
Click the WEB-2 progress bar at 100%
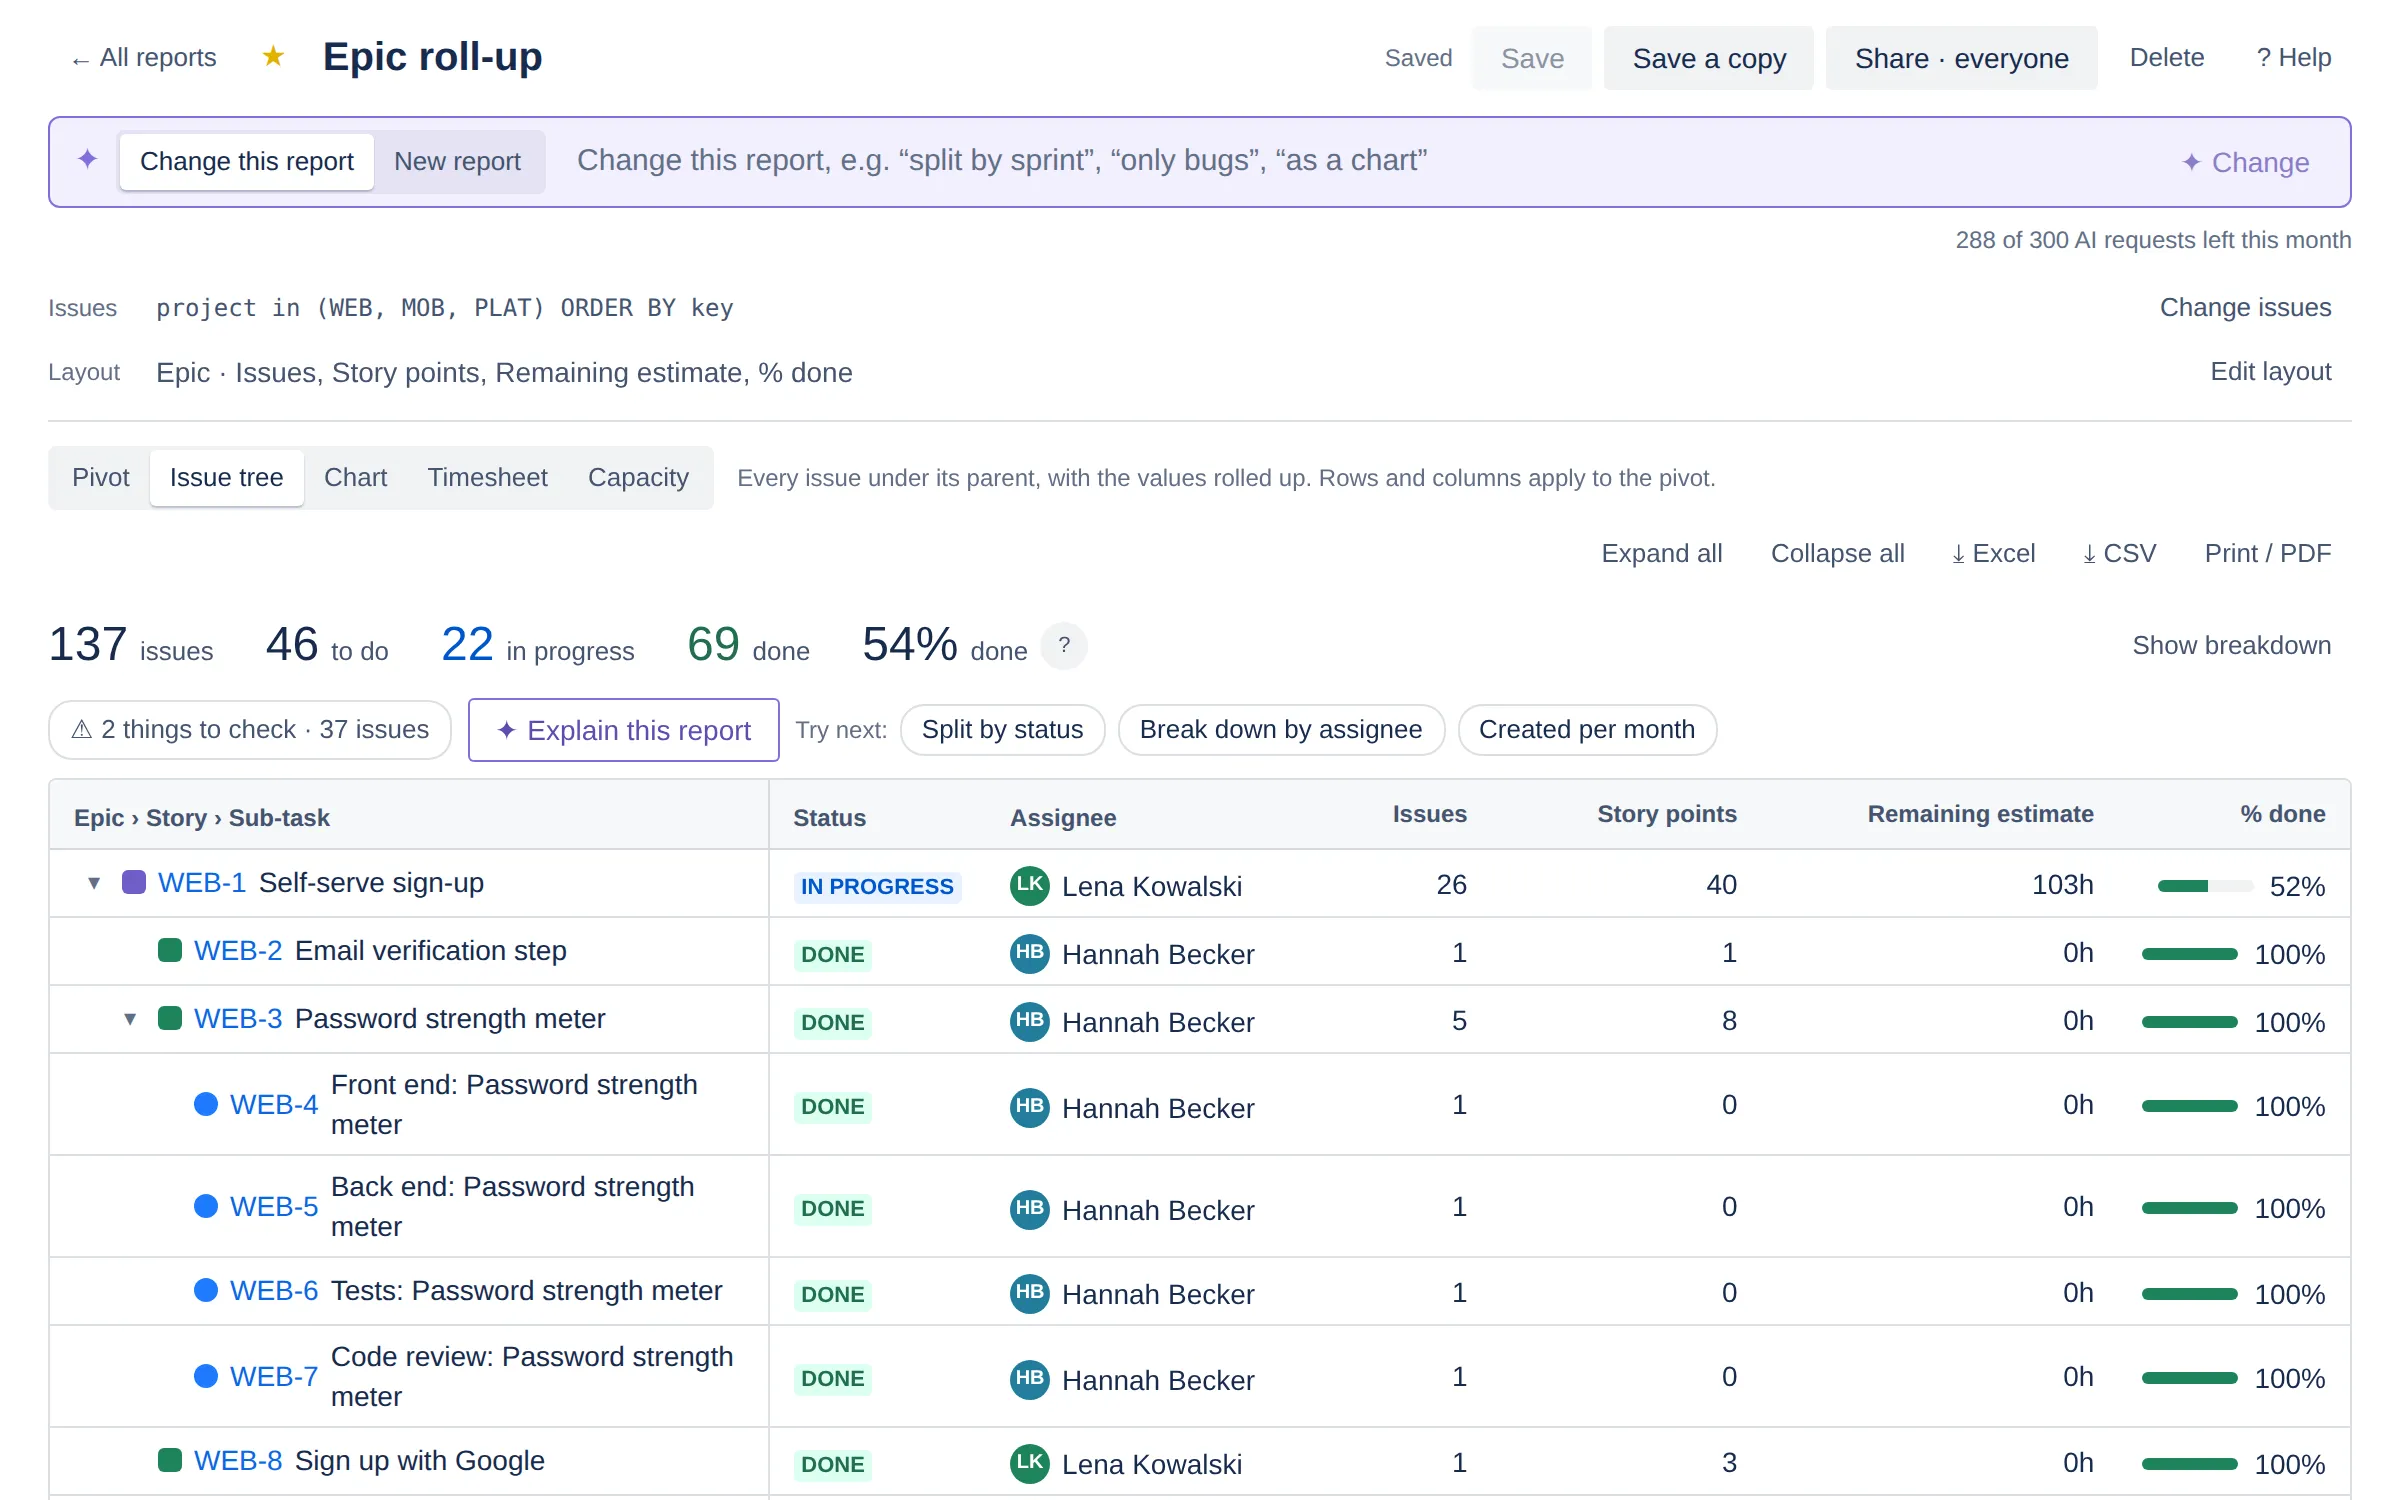pyautogui.click(x=2189, y=954)
